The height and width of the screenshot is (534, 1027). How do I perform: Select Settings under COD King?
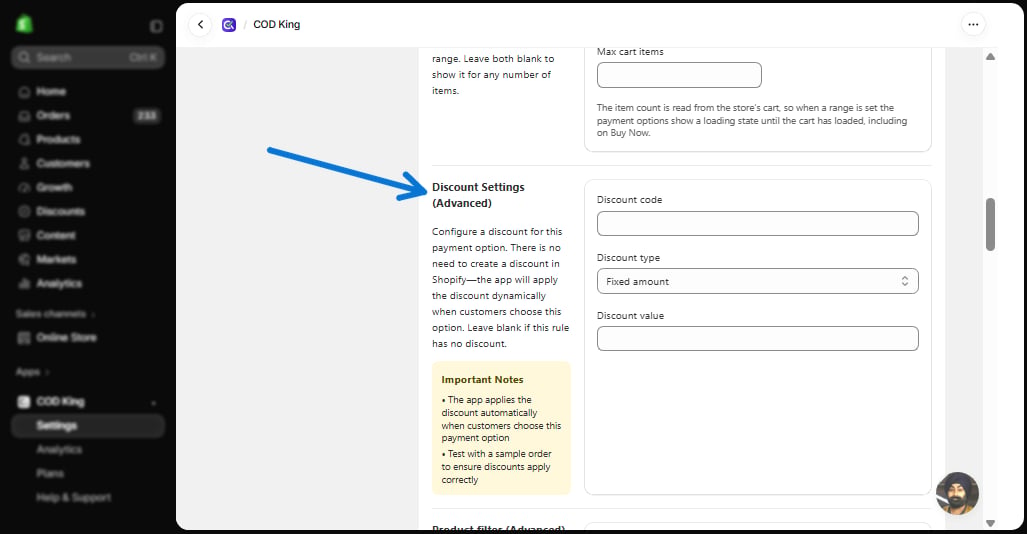tap(88, 426)
